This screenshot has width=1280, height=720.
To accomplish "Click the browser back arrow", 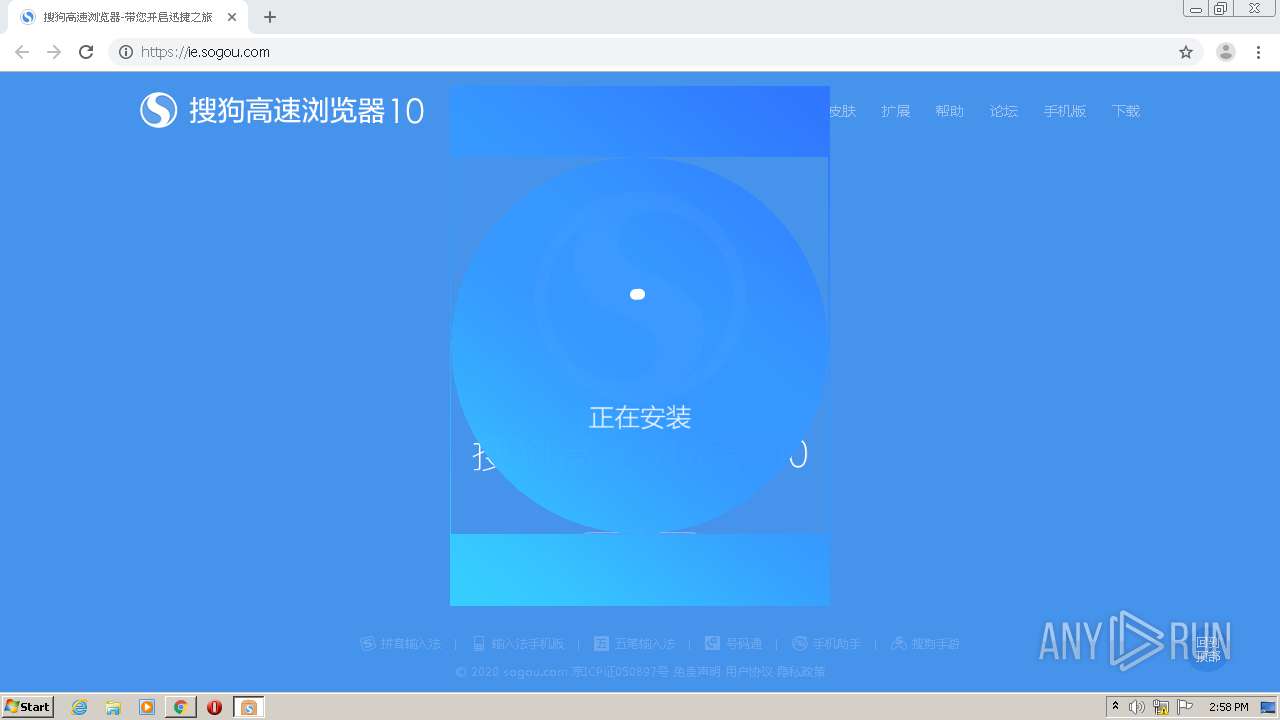I will tap(22, 52).
